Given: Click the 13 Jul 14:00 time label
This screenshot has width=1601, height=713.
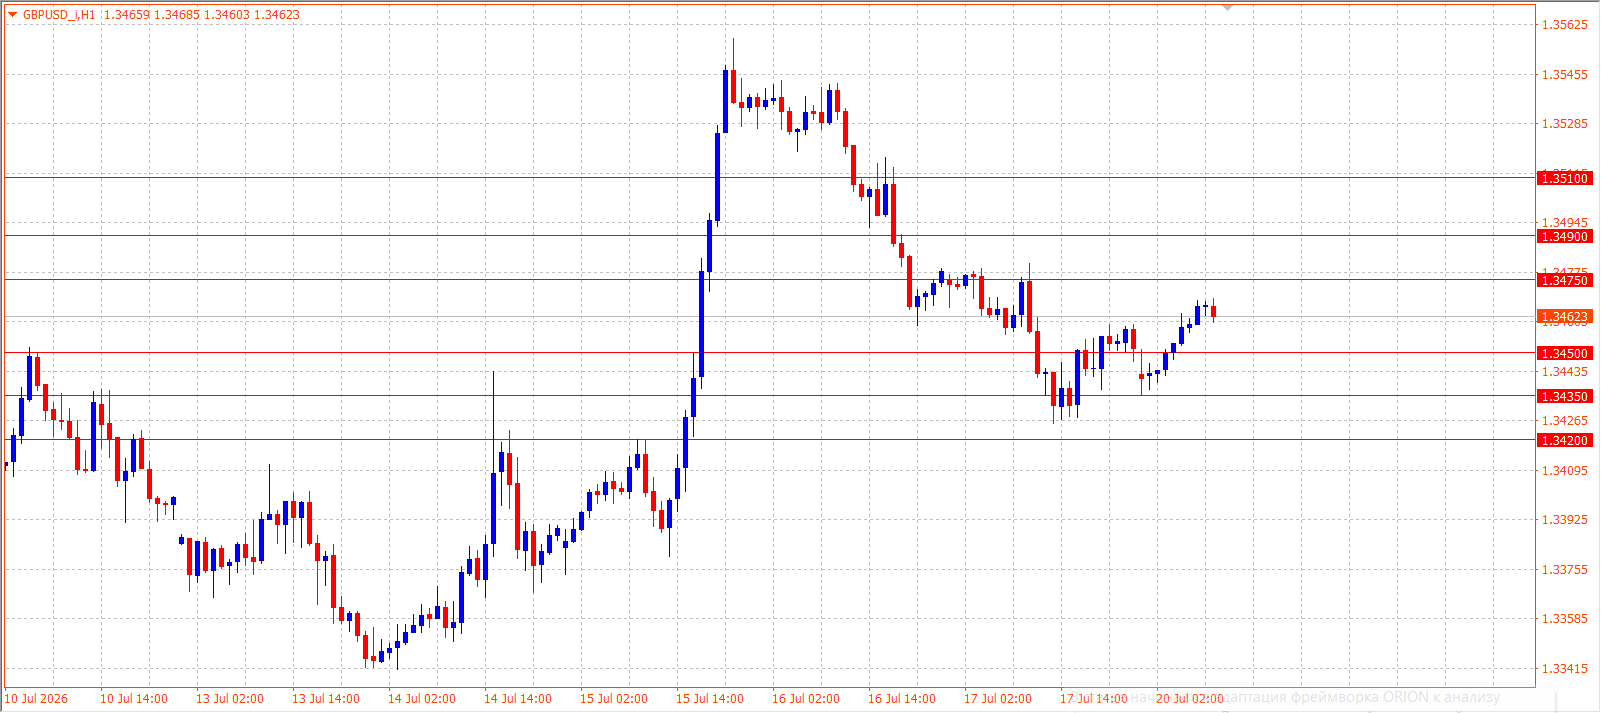Looking at the screenshot, I should pos(326,699).
